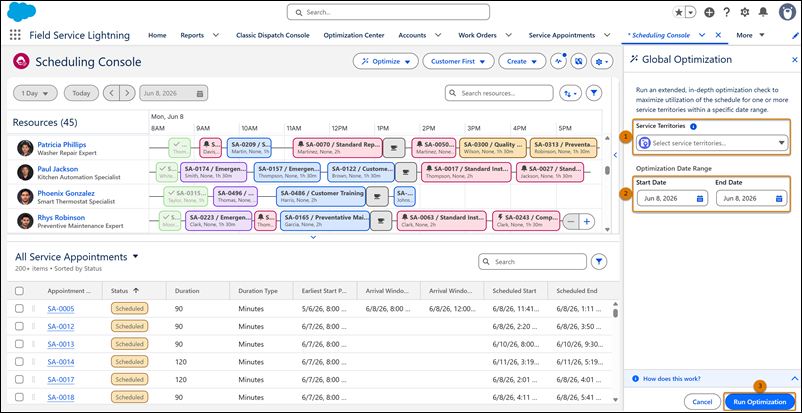Collapse the side panel arrow

coord(616,155)
